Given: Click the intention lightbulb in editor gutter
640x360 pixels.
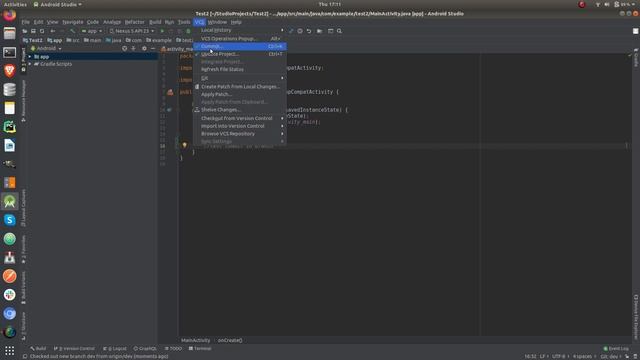Looking at the screenshot, I should [184, 145].
